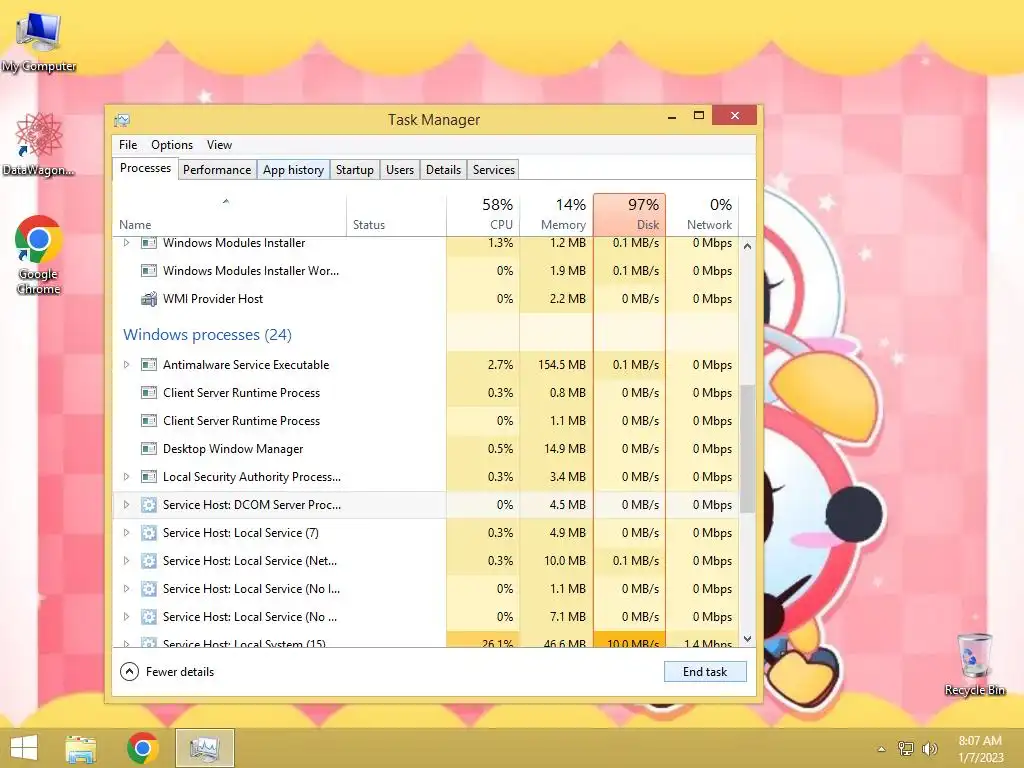The width and height of the screenshot is (1024, 768).
Task: Switch to the Performance tab
Action: [x=217, y=170]
